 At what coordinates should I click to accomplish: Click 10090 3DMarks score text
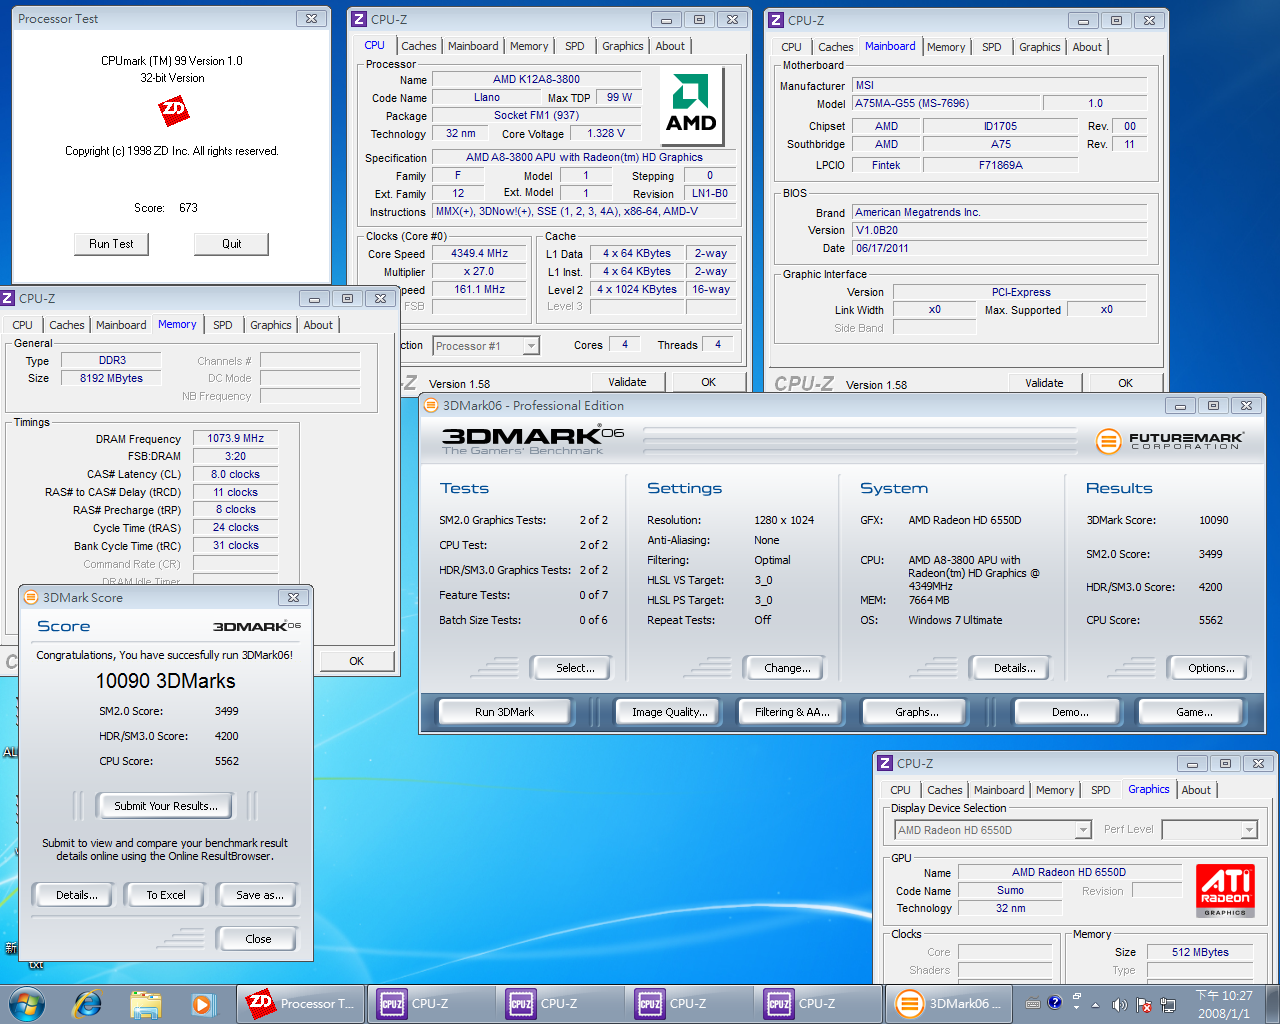click(166, 681)
